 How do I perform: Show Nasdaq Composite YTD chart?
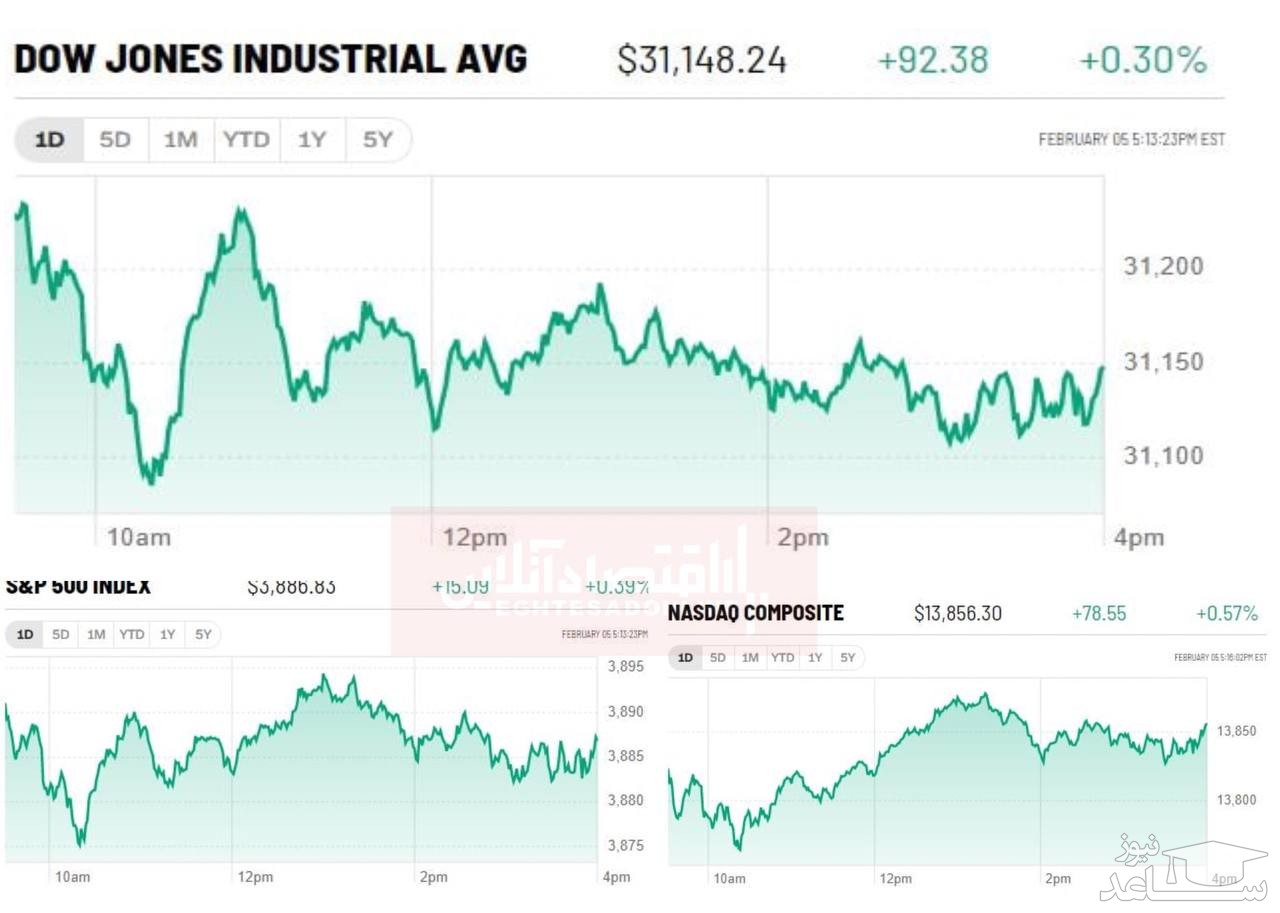(783, 657)
